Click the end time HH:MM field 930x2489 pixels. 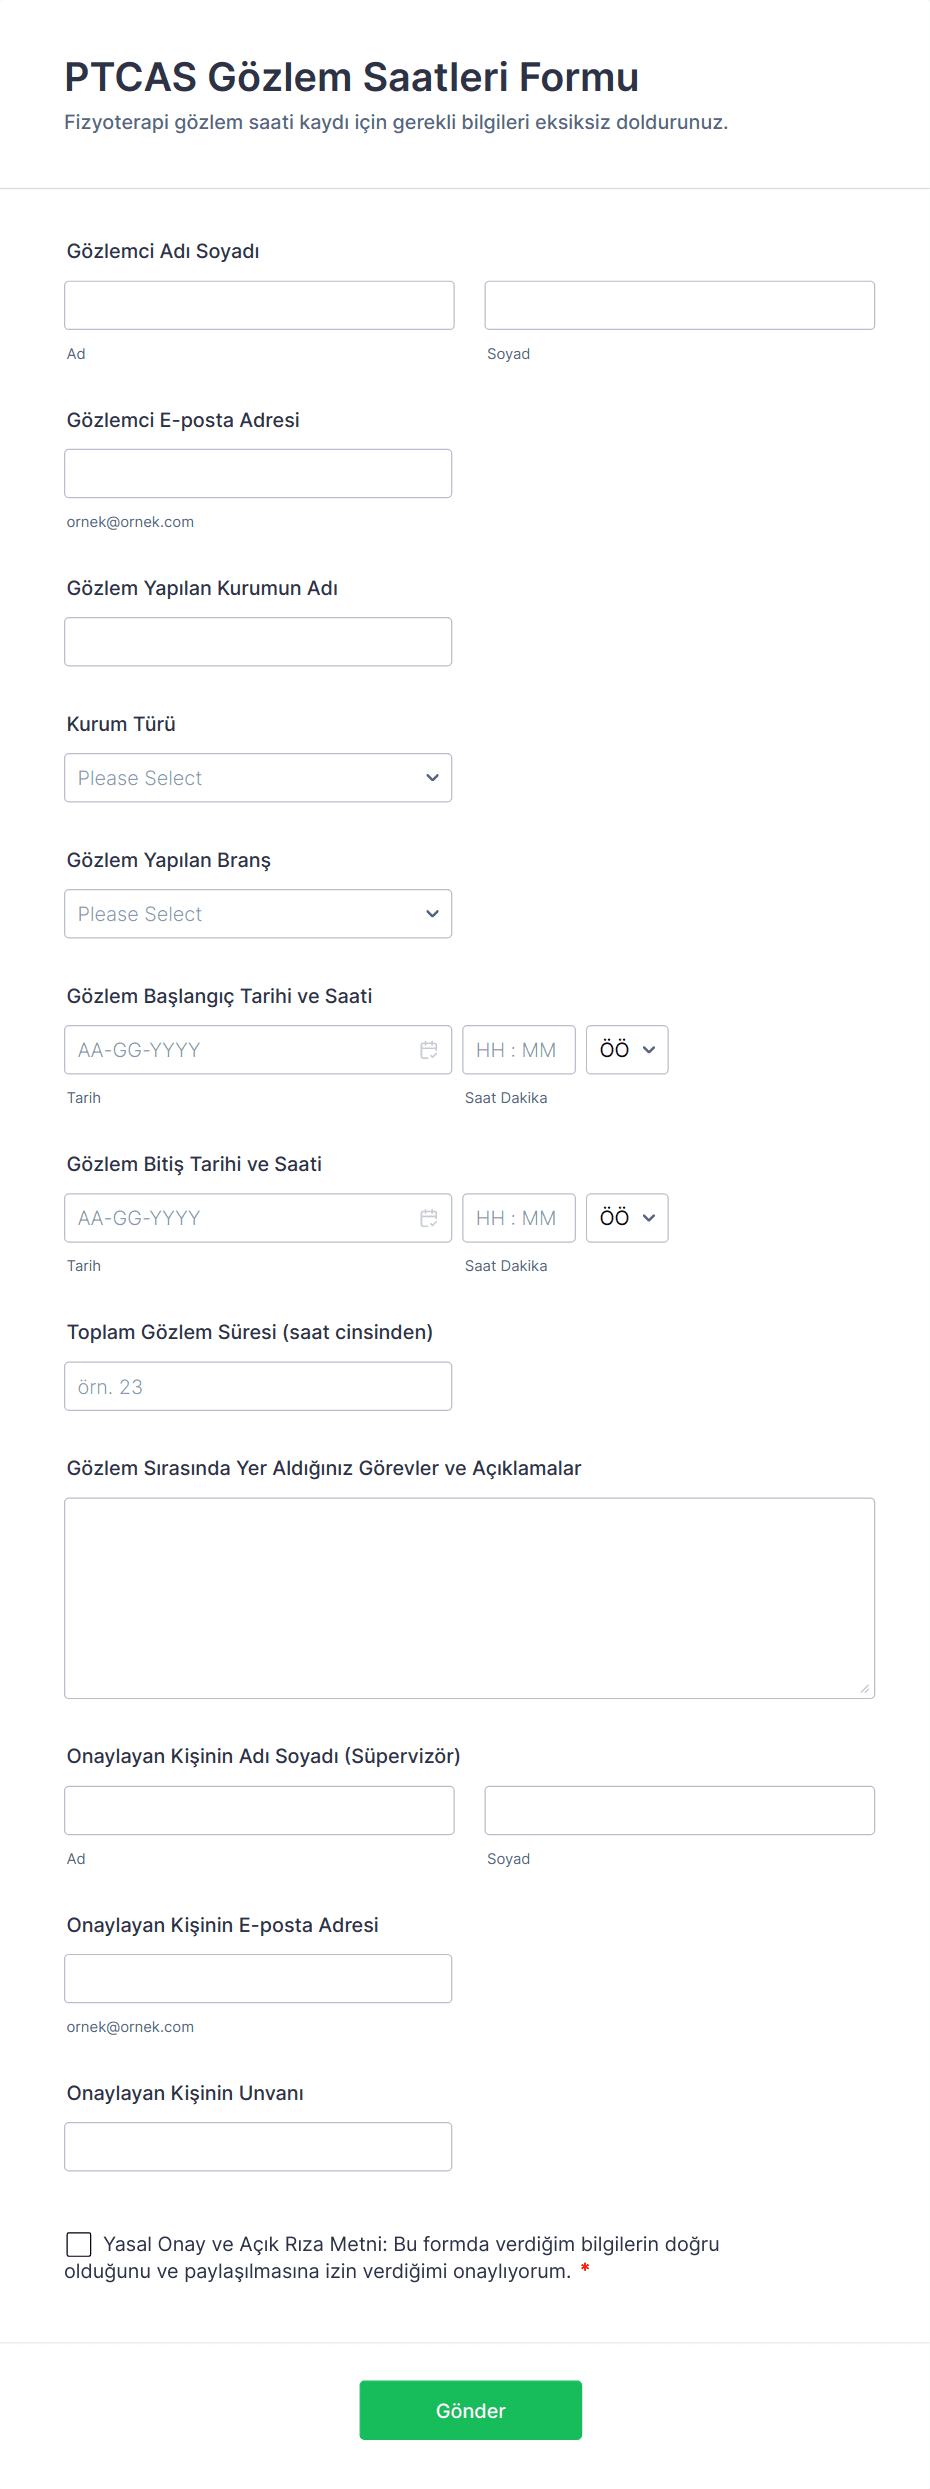[x=518, y=1218]
